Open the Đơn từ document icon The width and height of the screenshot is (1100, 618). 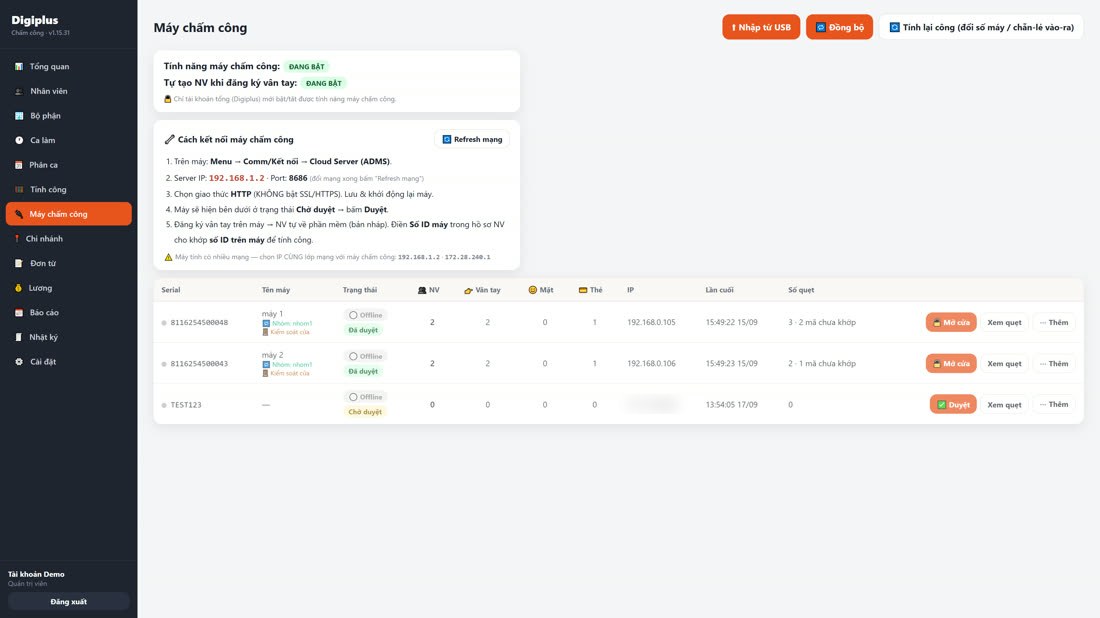pos(19,263)
